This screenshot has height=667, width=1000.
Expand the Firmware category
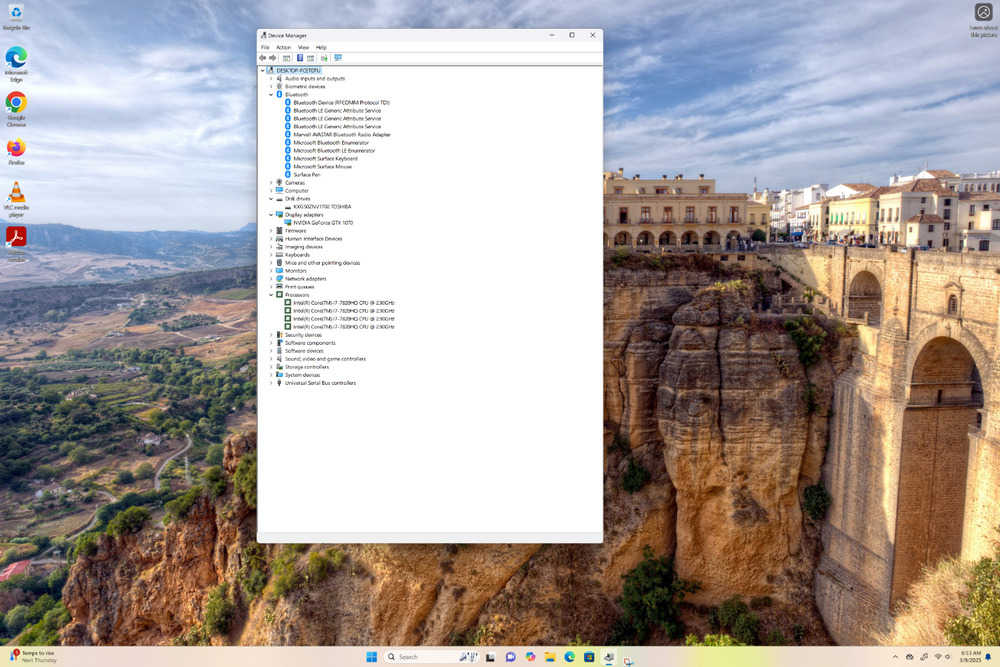[271, 231]
